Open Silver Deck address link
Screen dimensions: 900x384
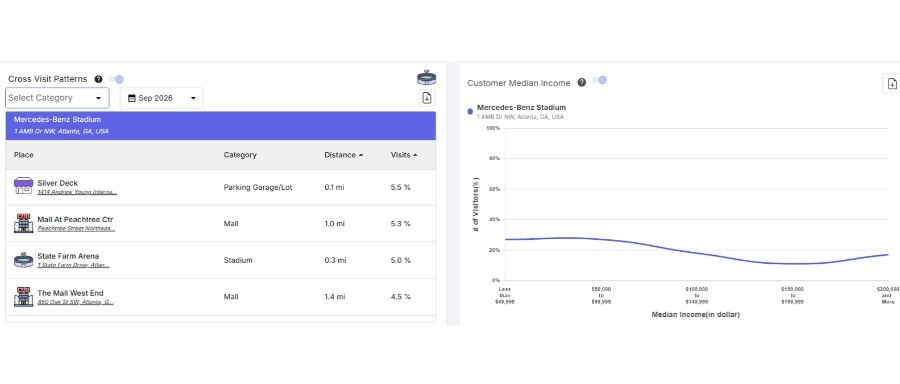point(77,192)
